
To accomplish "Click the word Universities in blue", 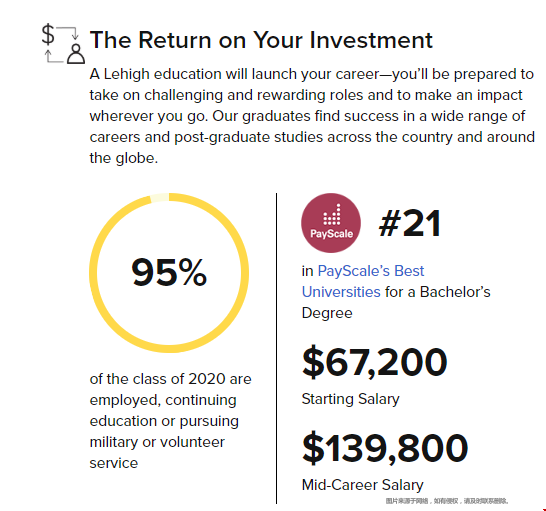I will coord(341,292).
